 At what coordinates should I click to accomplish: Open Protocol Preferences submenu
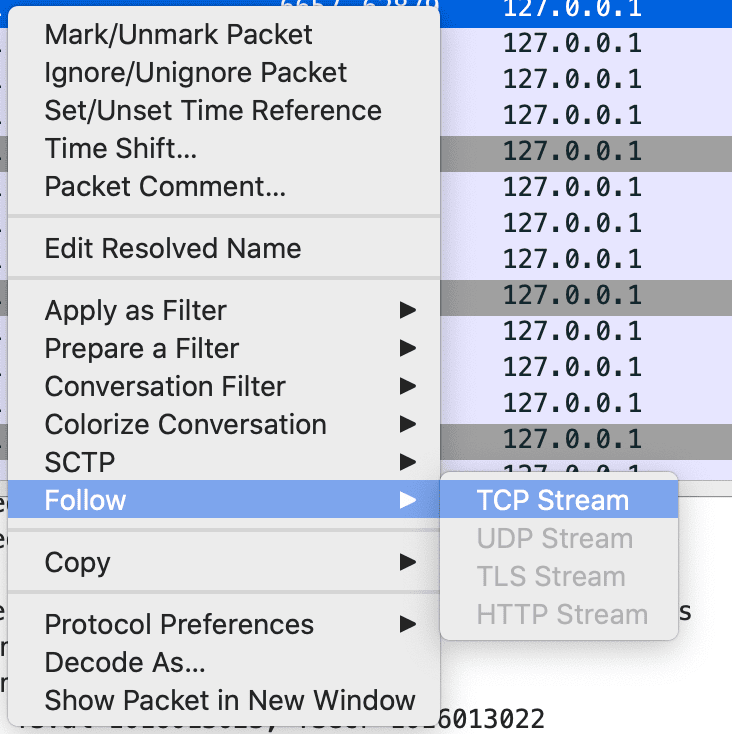[179, 624]
